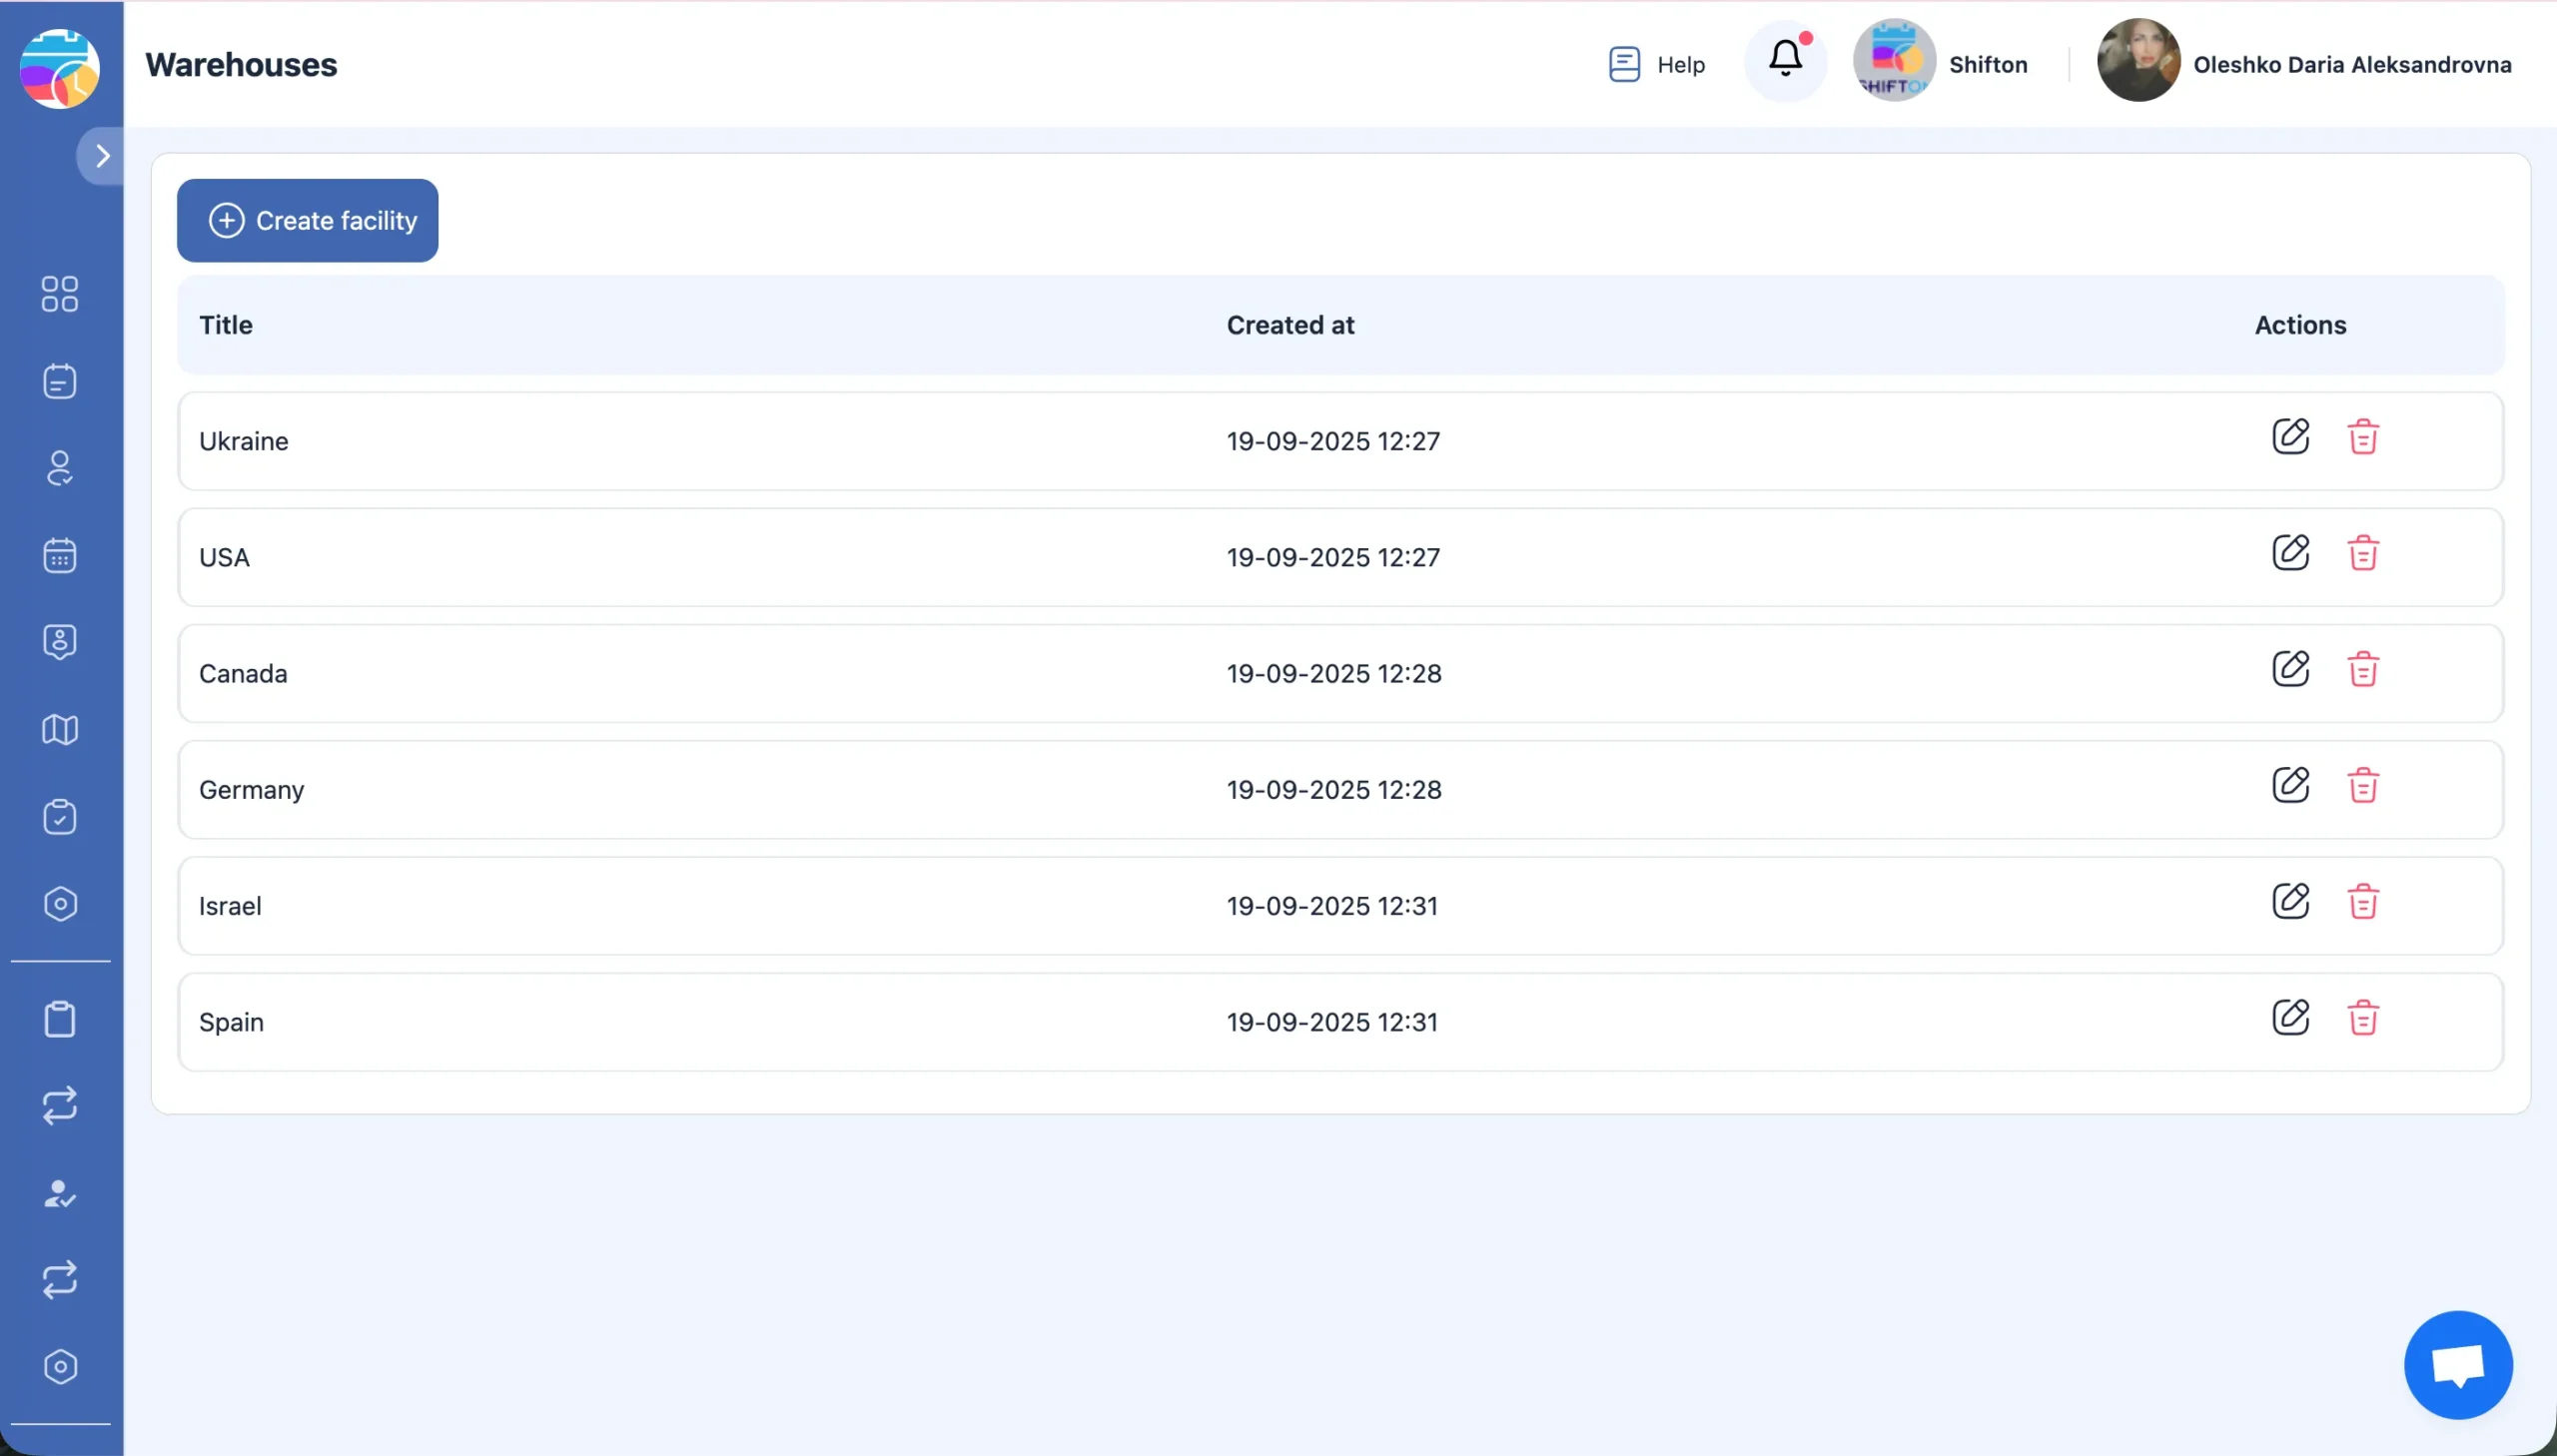Click the Create facility button
Screen dimensions: 2557x1456
tap(307, 221)
